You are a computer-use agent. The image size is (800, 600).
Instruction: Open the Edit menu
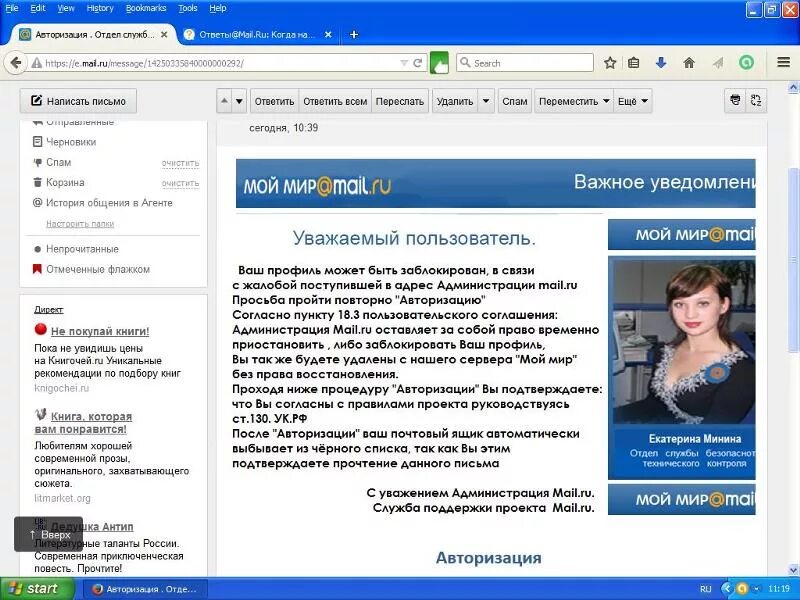click(38, 8)
